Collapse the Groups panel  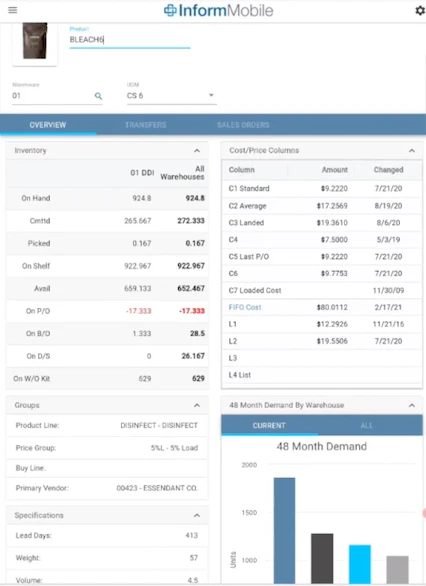(x=197, y=405)
